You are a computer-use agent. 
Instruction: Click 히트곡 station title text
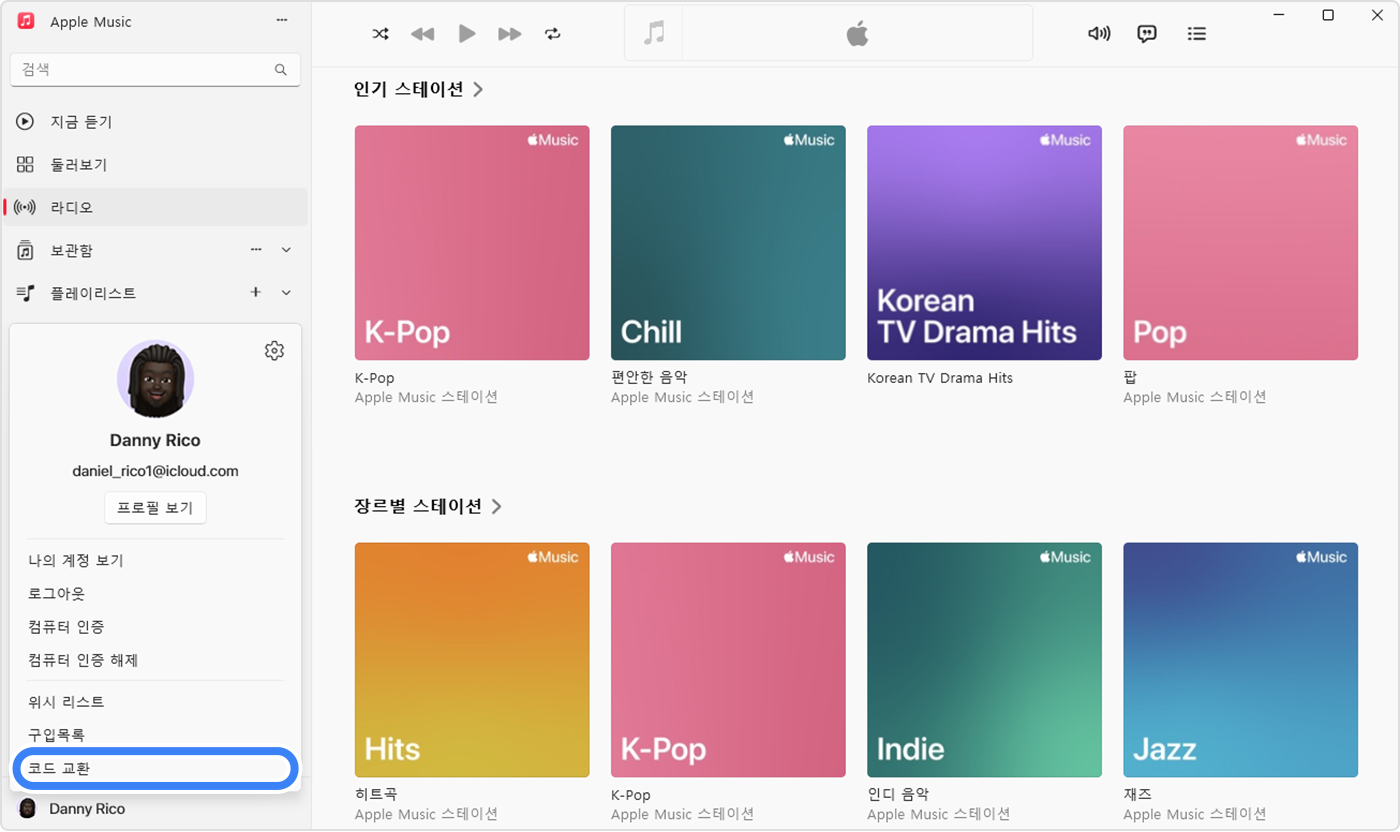point(376,795)
